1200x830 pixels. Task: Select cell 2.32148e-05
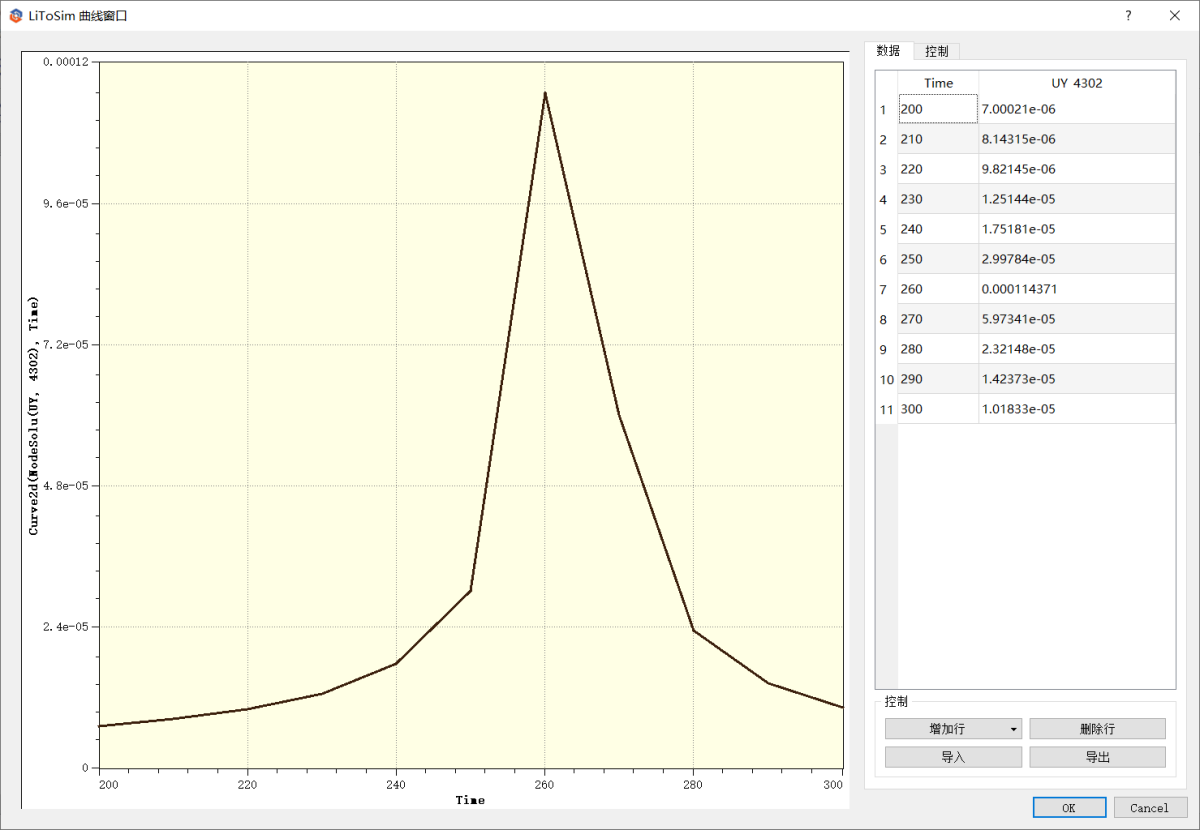[1076, 349]
